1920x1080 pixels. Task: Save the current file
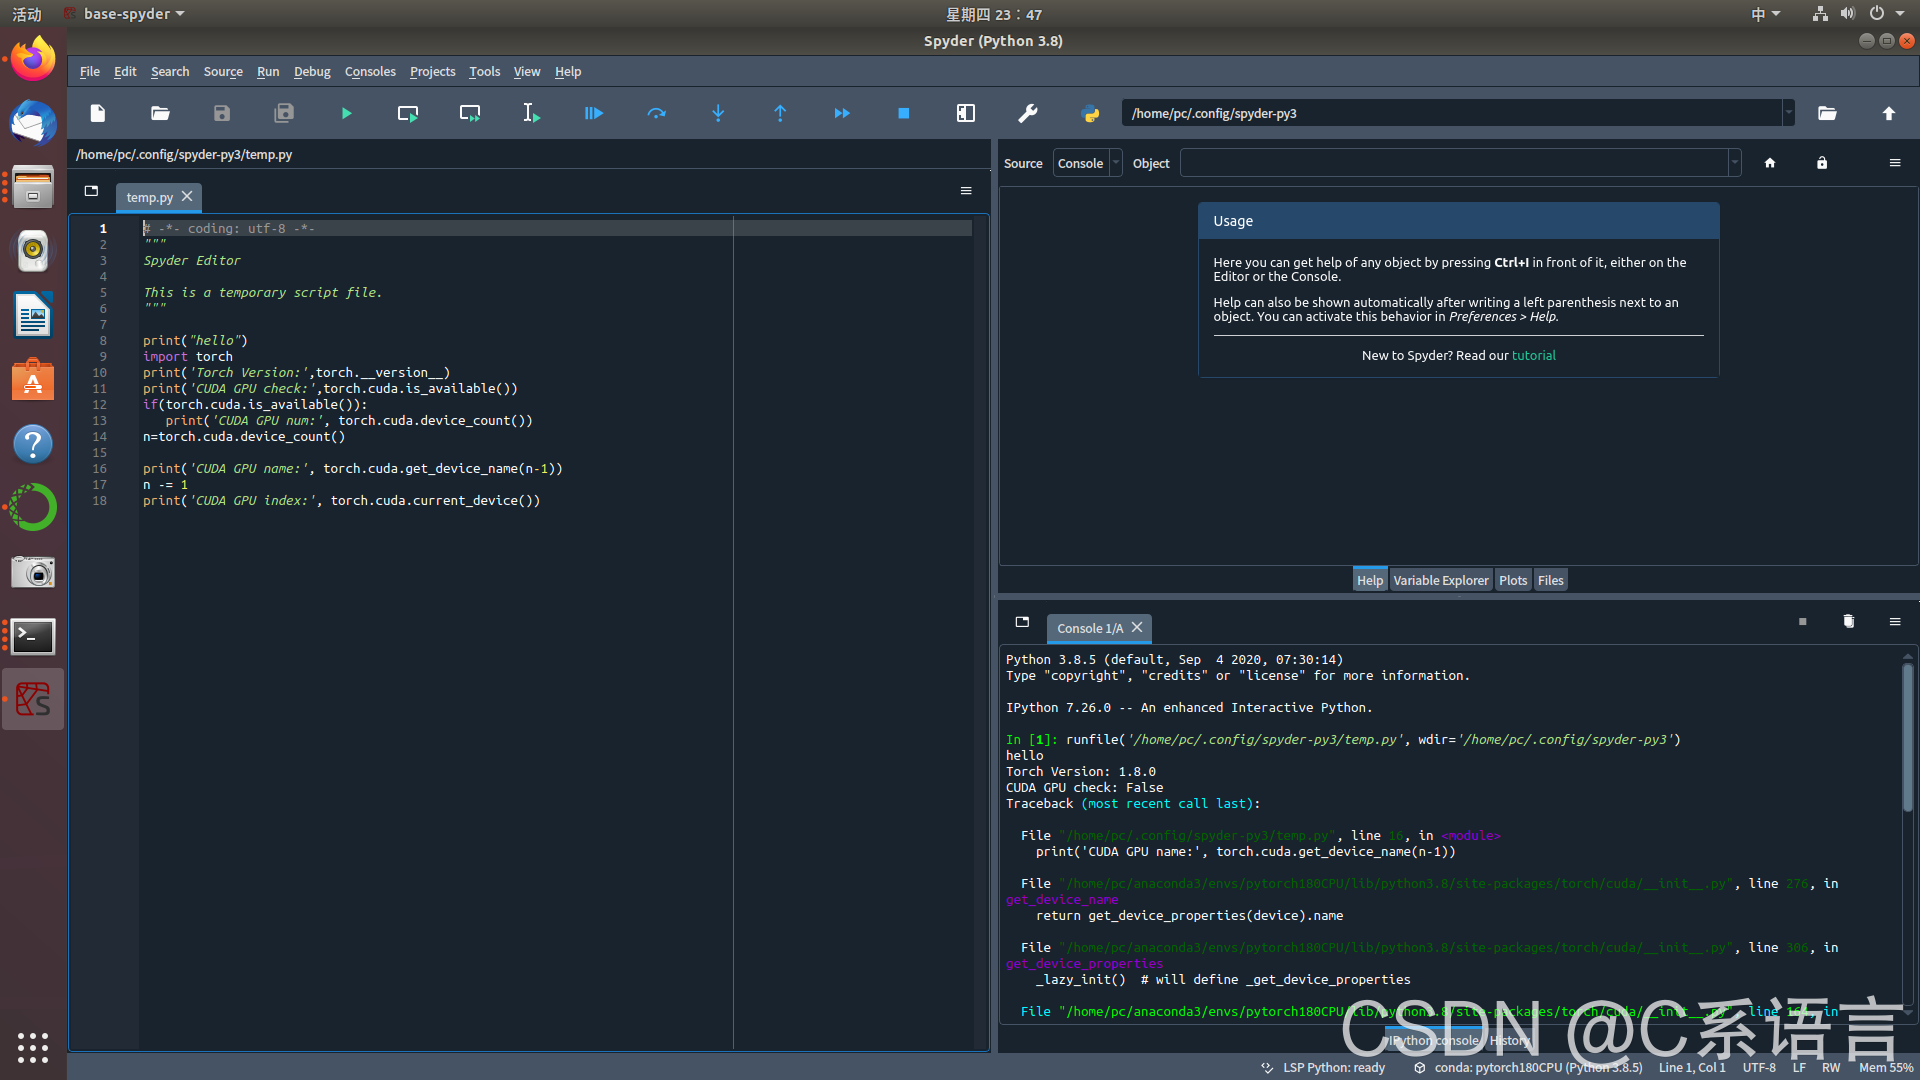222,114
